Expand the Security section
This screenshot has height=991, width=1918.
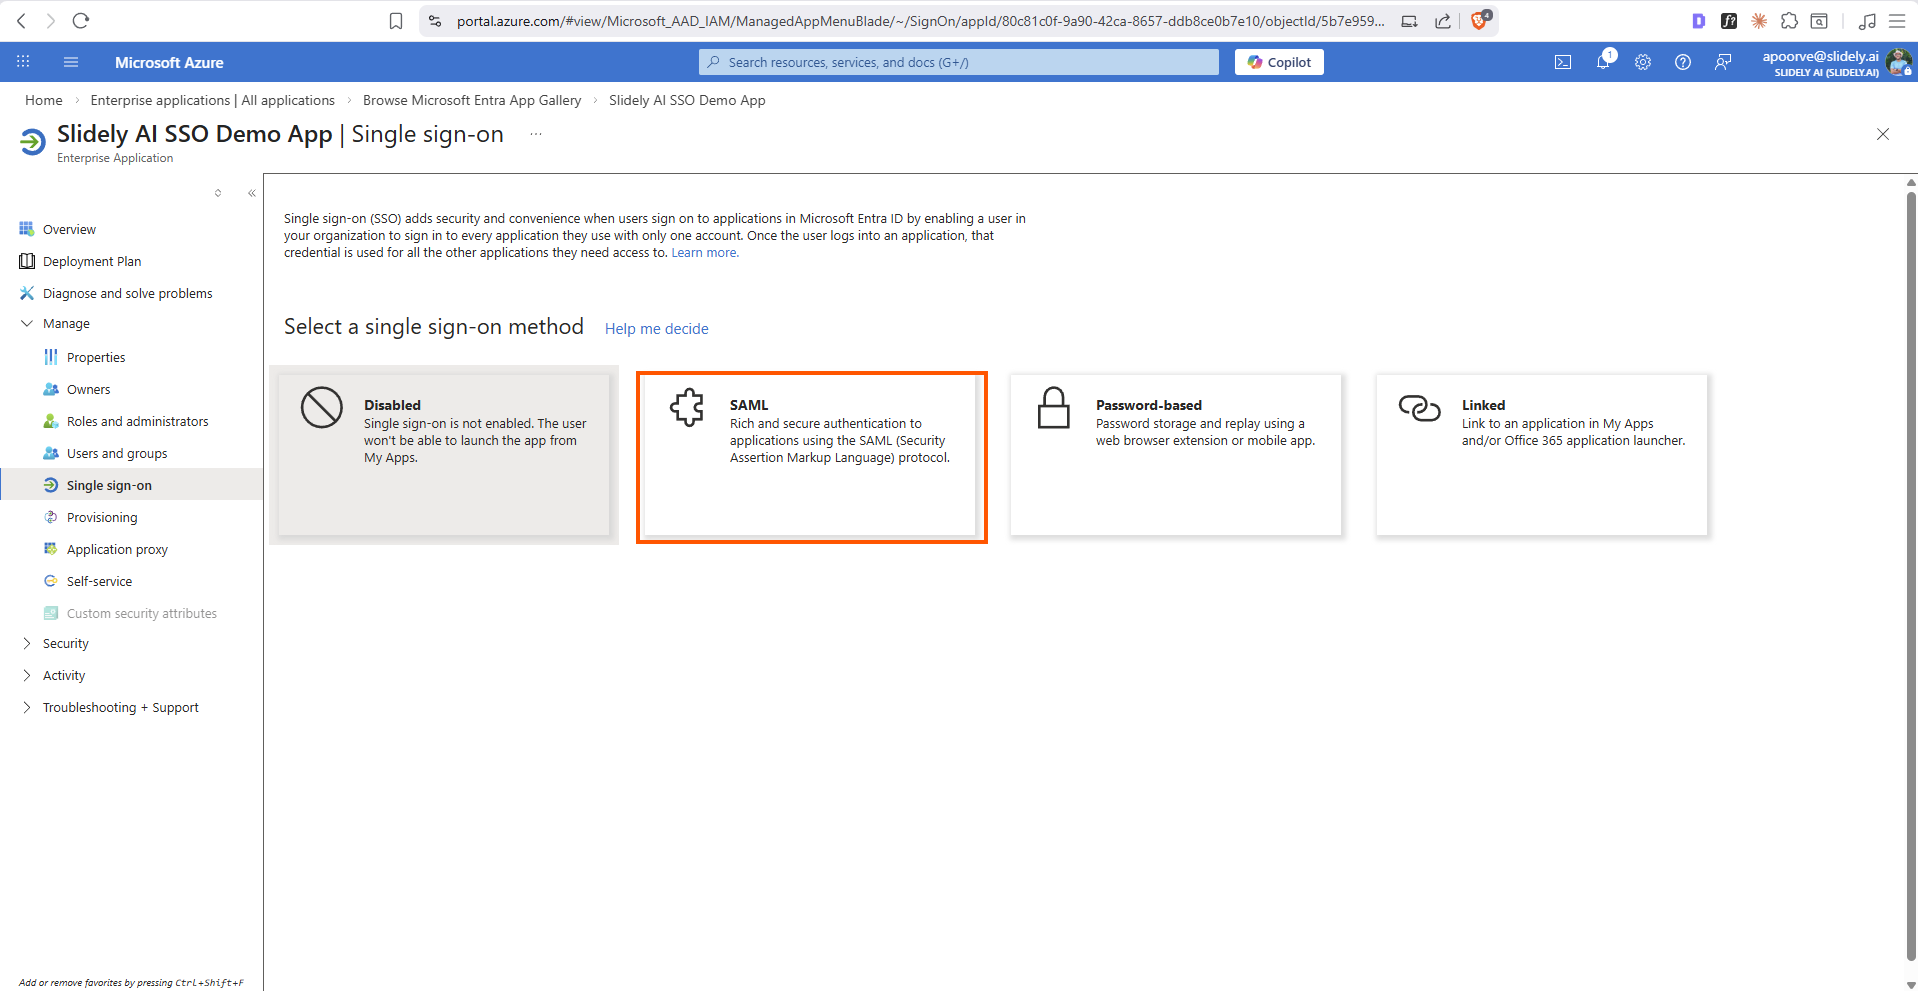pyautogui.click(x=27, y=643)
